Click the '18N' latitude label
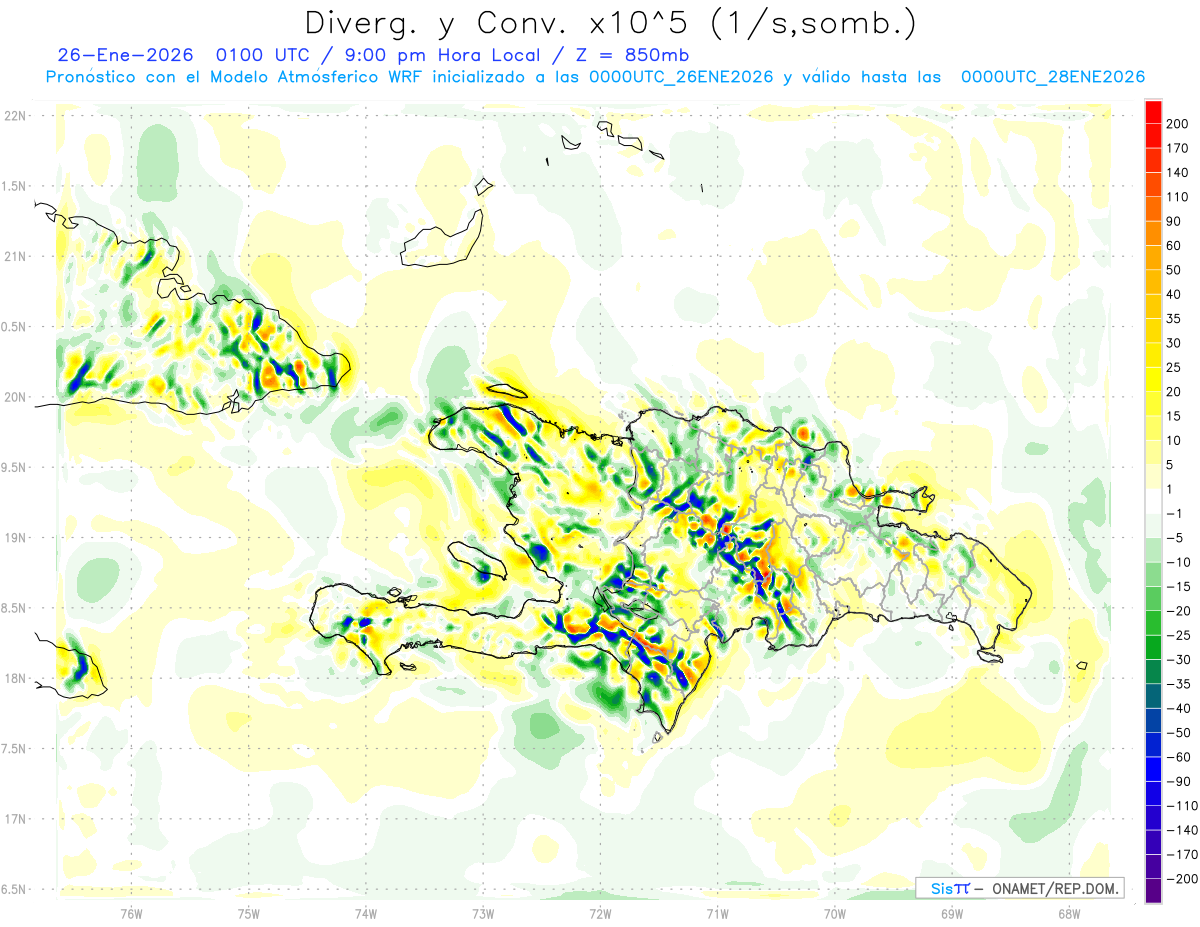Viewport: 1200px width, 927px height. 16,678
